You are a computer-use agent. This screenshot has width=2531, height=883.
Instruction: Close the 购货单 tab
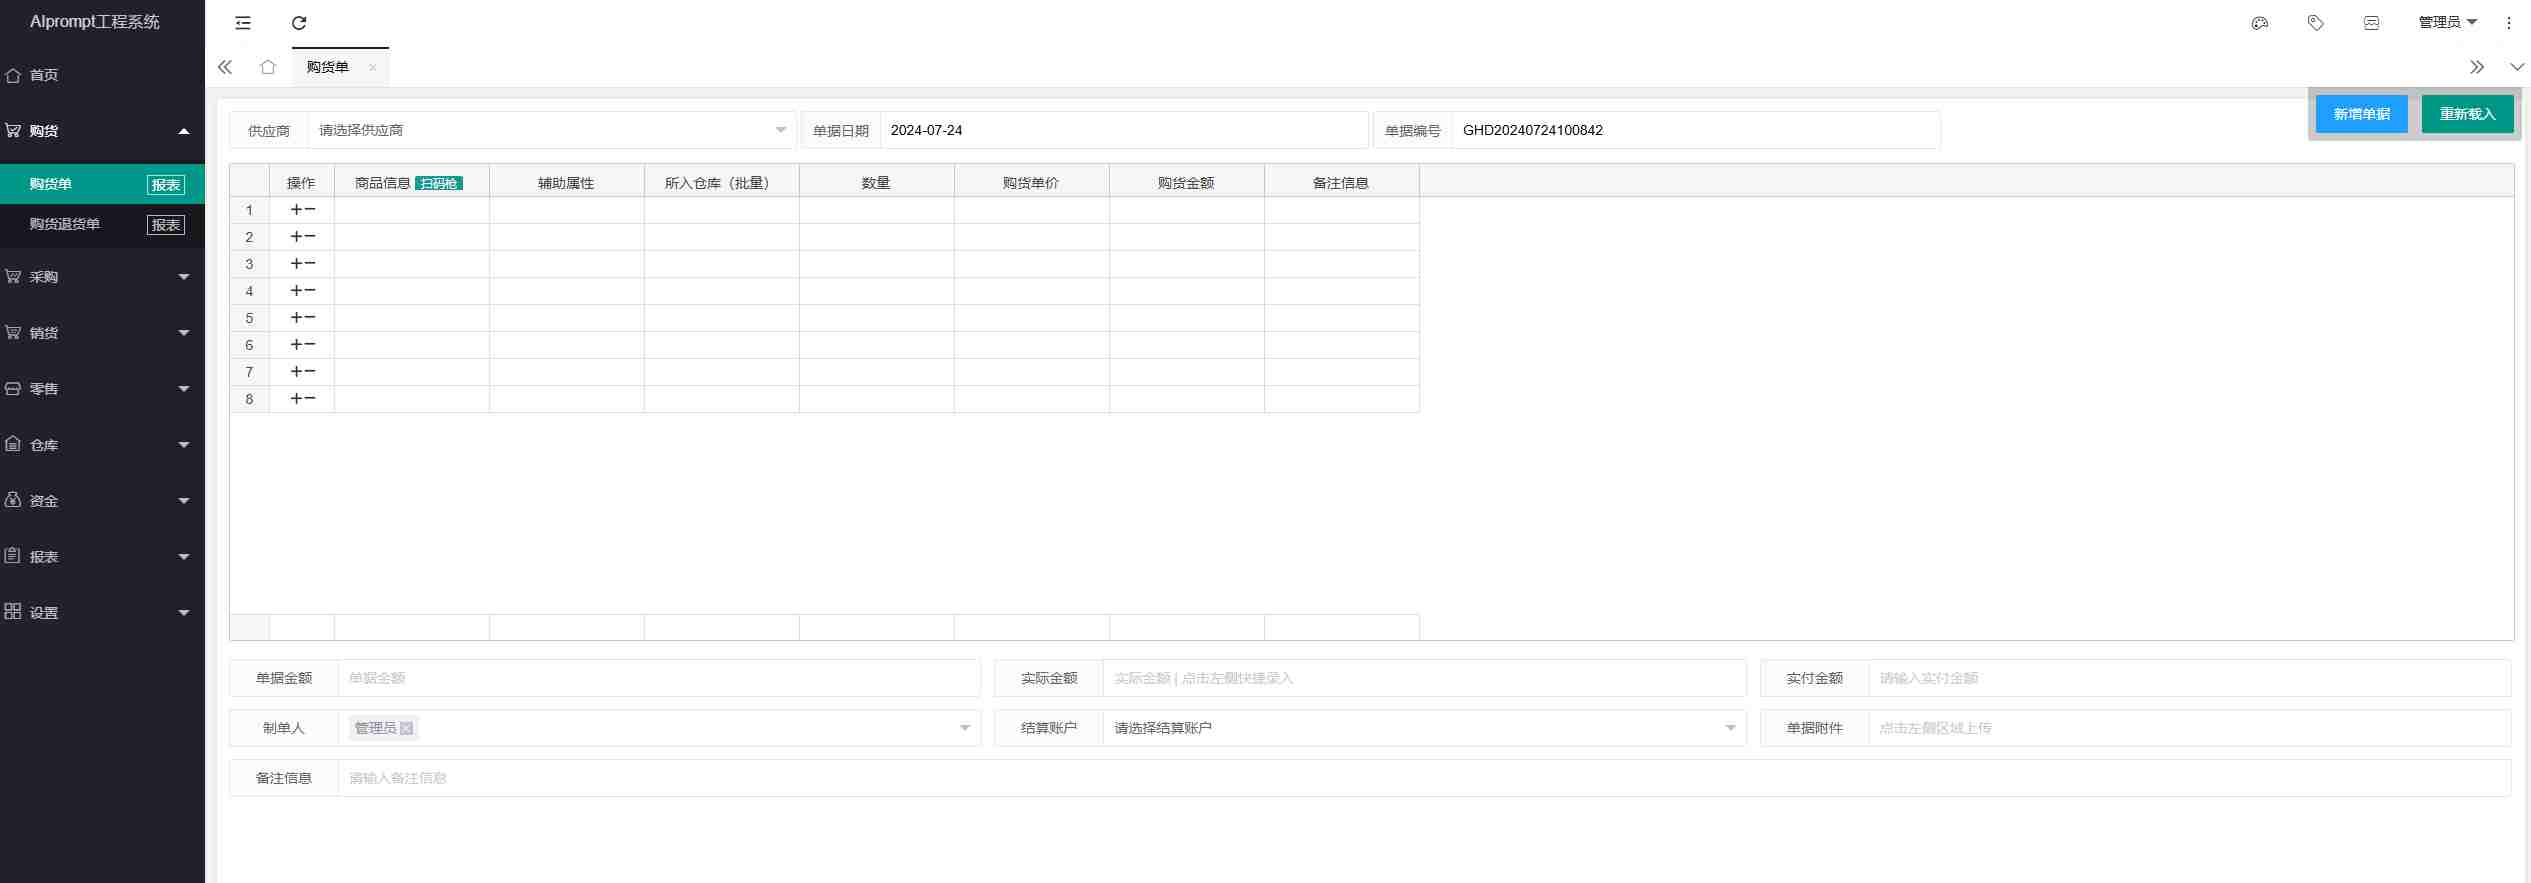373,67
